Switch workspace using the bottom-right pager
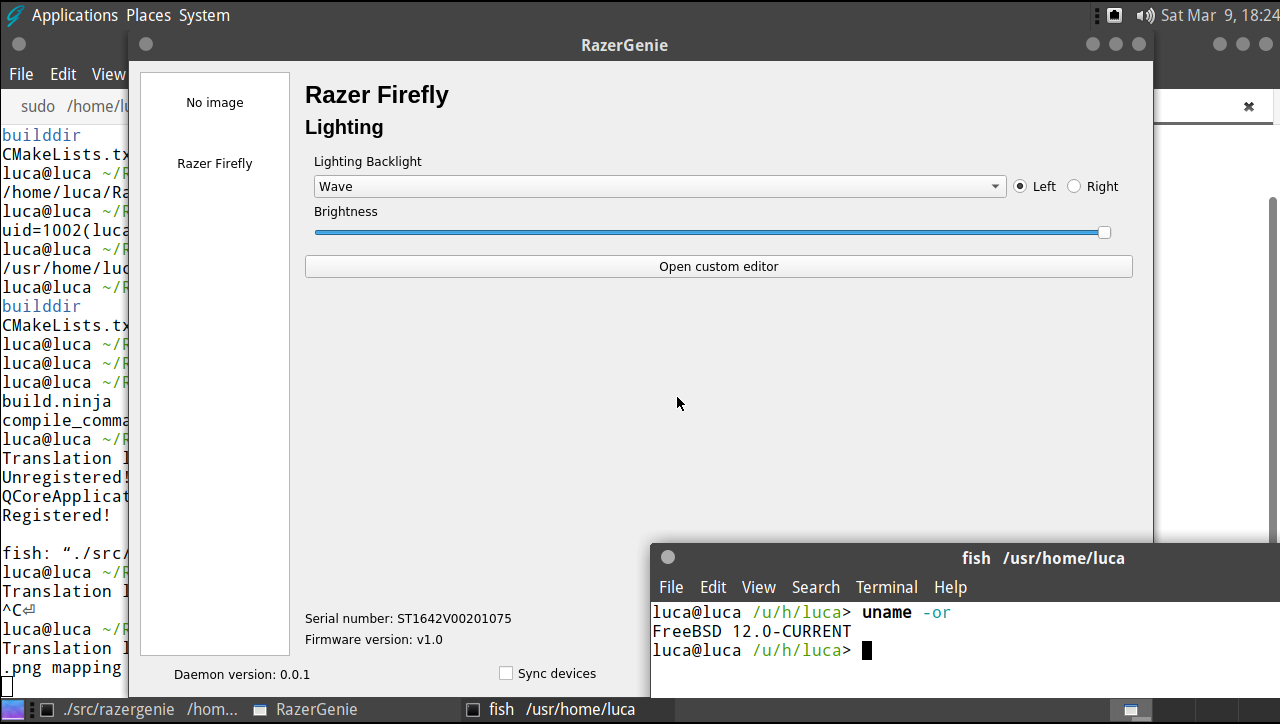Screen dimensions: 1280x724 click(1131, 710)
